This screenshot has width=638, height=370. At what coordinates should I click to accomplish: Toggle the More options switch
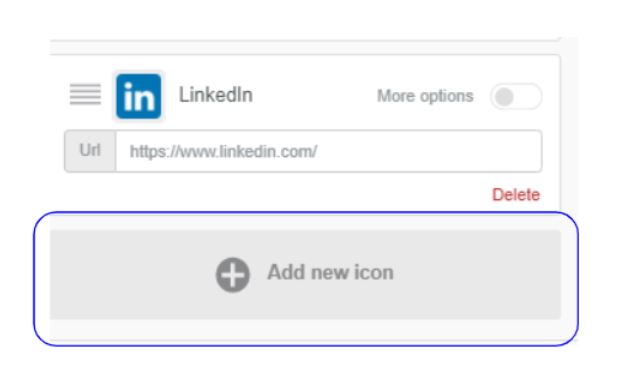point(516,96)
